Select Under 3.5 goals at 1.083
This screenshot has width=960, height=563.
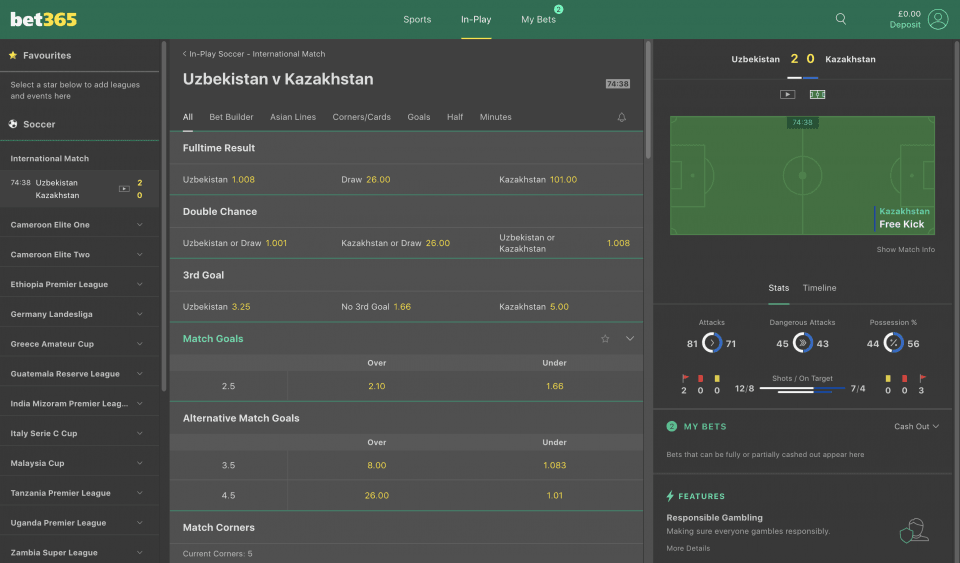pyautogui.click(x=555, y=465)
